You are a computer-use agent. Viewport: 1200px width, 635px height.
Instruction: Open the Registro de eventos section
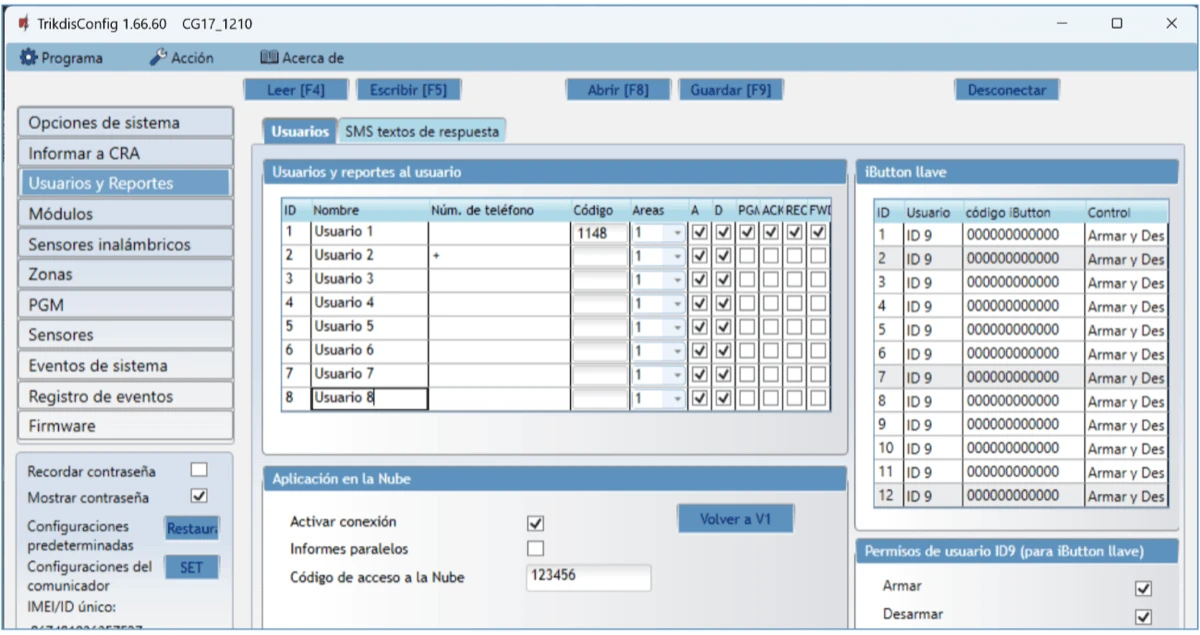[125, 396]
